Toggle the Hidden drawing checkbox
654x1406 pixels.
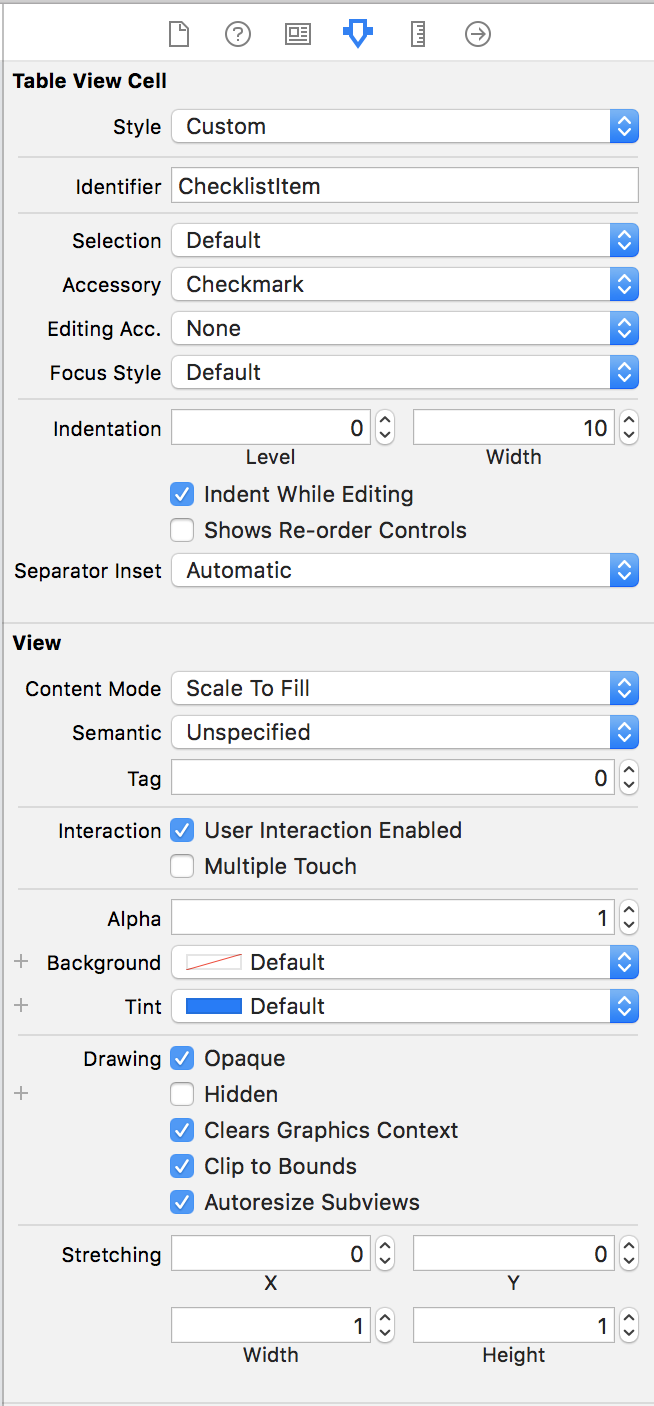[x=182, y=1094]
